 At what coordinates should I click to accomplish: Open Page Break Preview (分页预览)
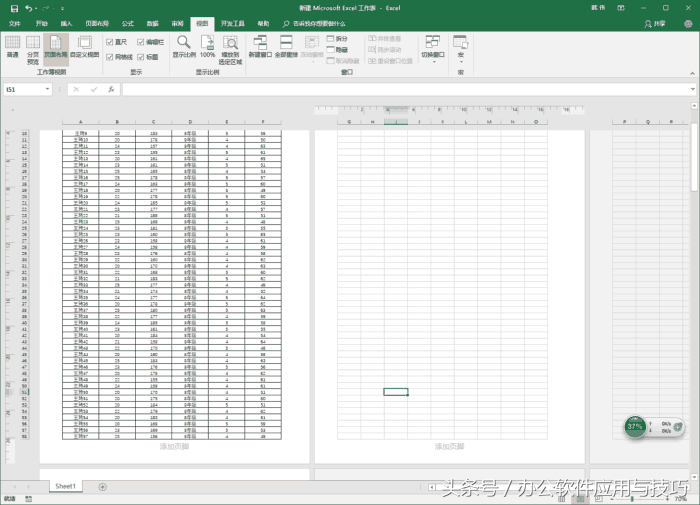coord(33,50)
